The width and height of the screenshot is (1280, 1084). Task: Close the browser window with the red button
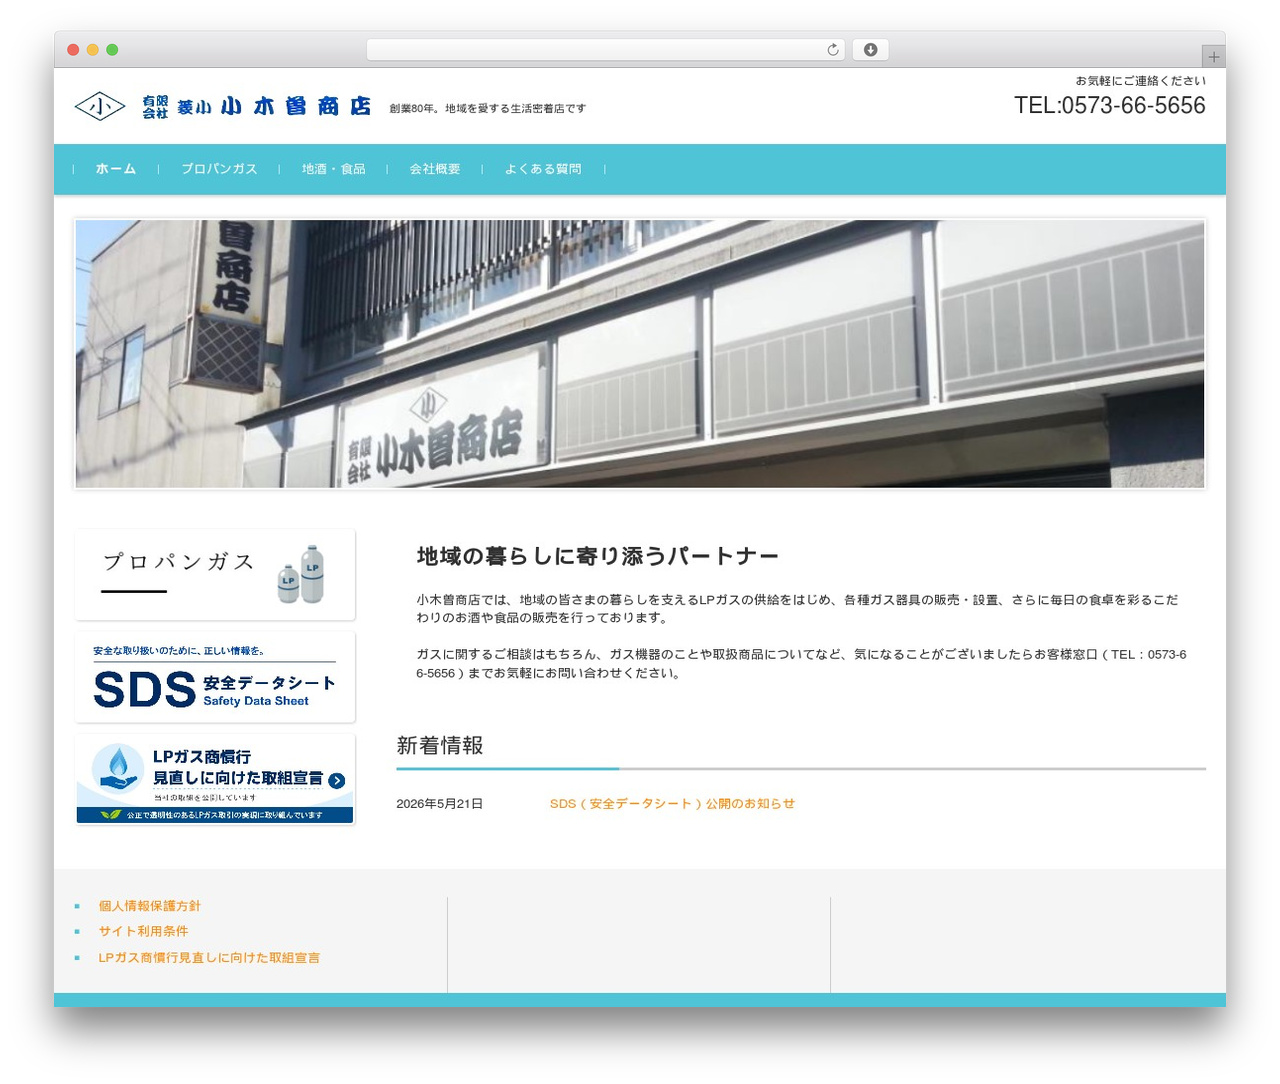tap(73, 50)
